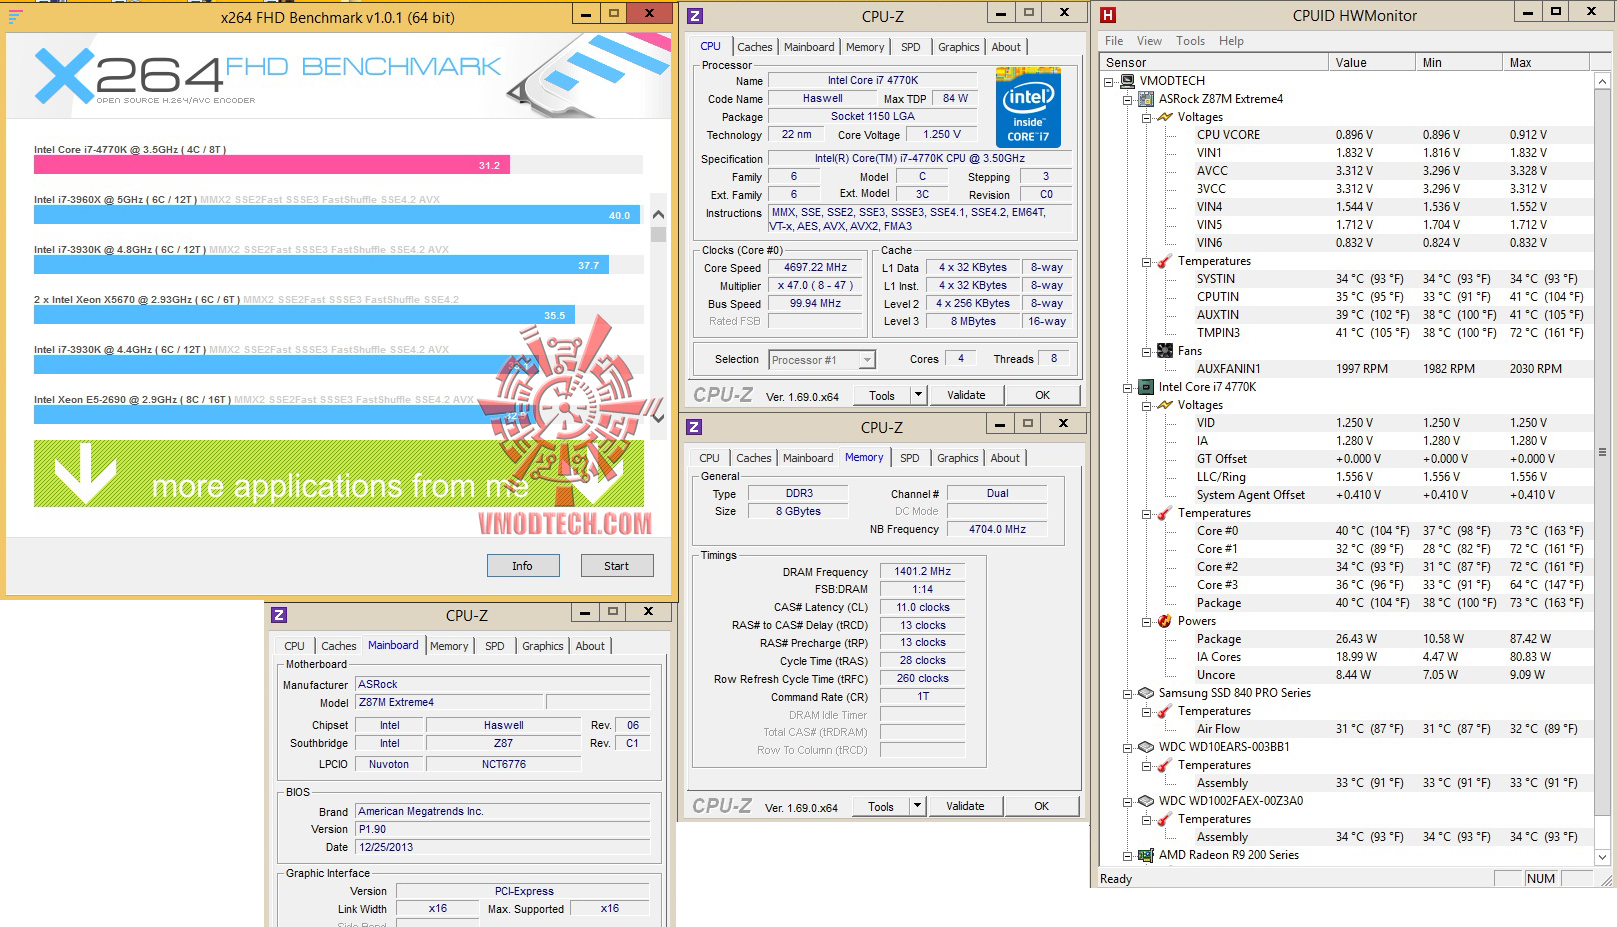The width and height of the screenshot is (1617, 927).
Task: Click the CPU-Z icon in the Mainboard tab window title bar
Action: [279, 615]
